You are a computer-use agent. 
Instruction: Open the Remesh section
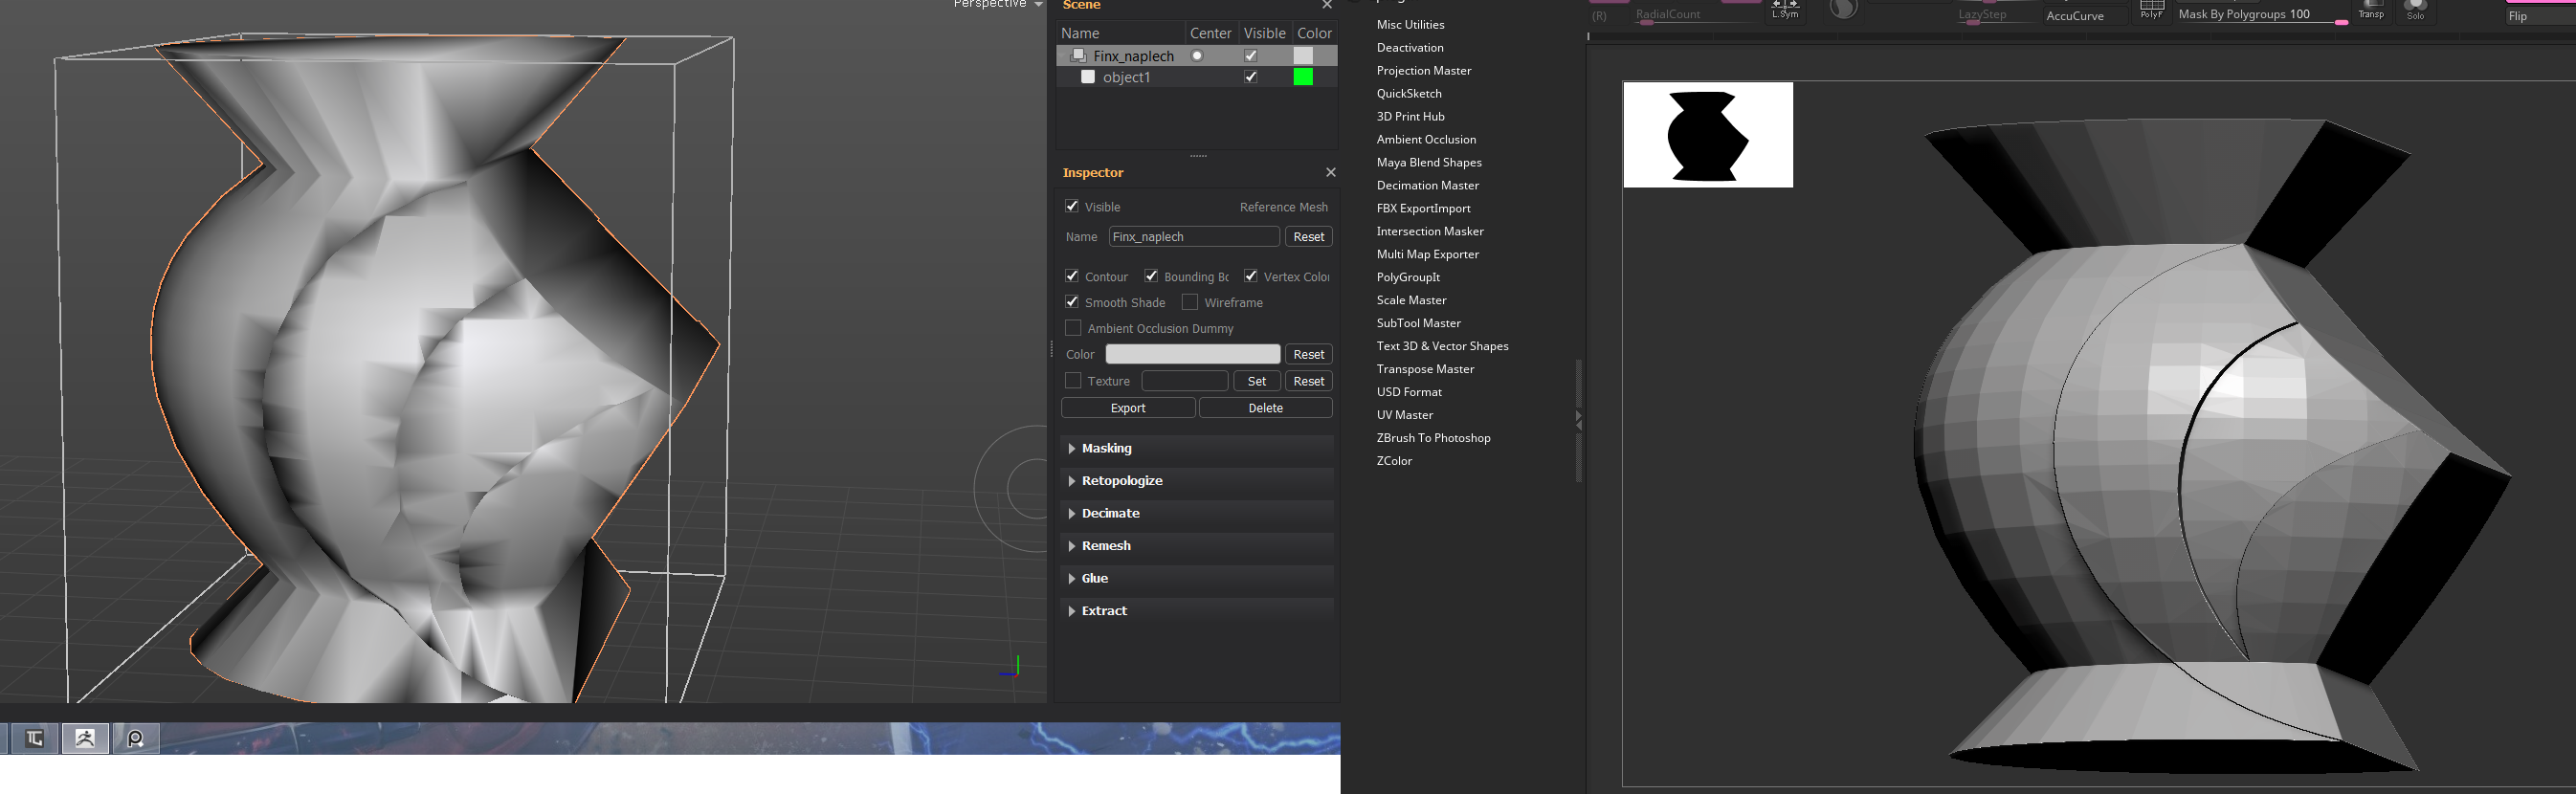click(1105, 546)
